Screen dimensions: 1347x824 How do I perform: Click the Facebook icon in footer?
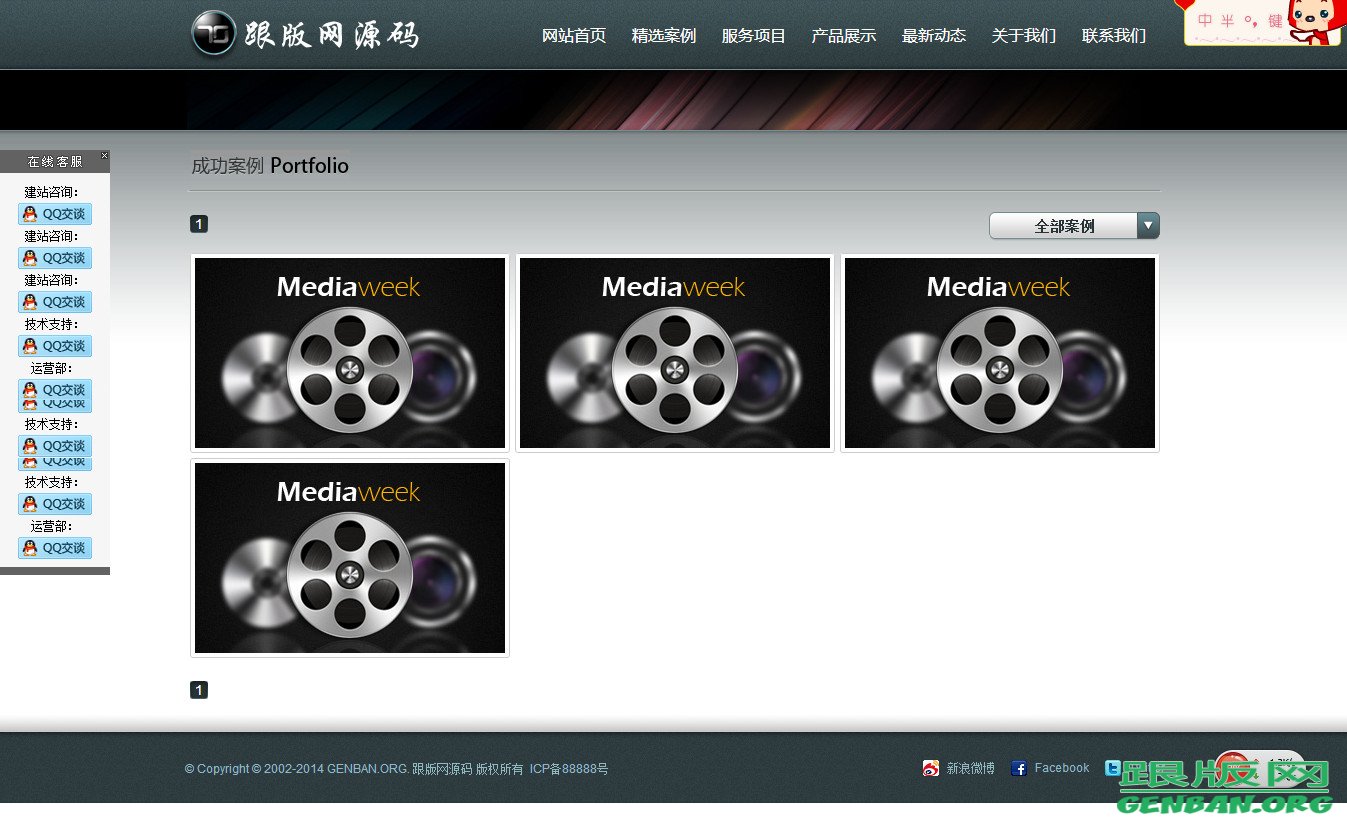[1019, 768]
